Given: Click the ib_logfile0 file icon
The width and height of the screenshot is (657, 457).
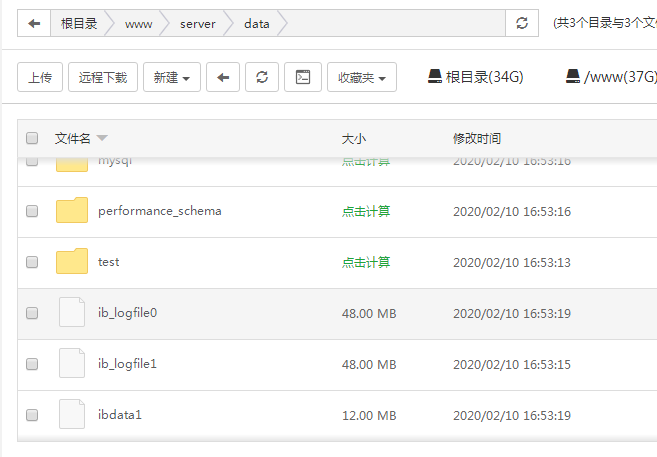Looking at the screenshot, I should pyautogui.click(x=72, y=313).
